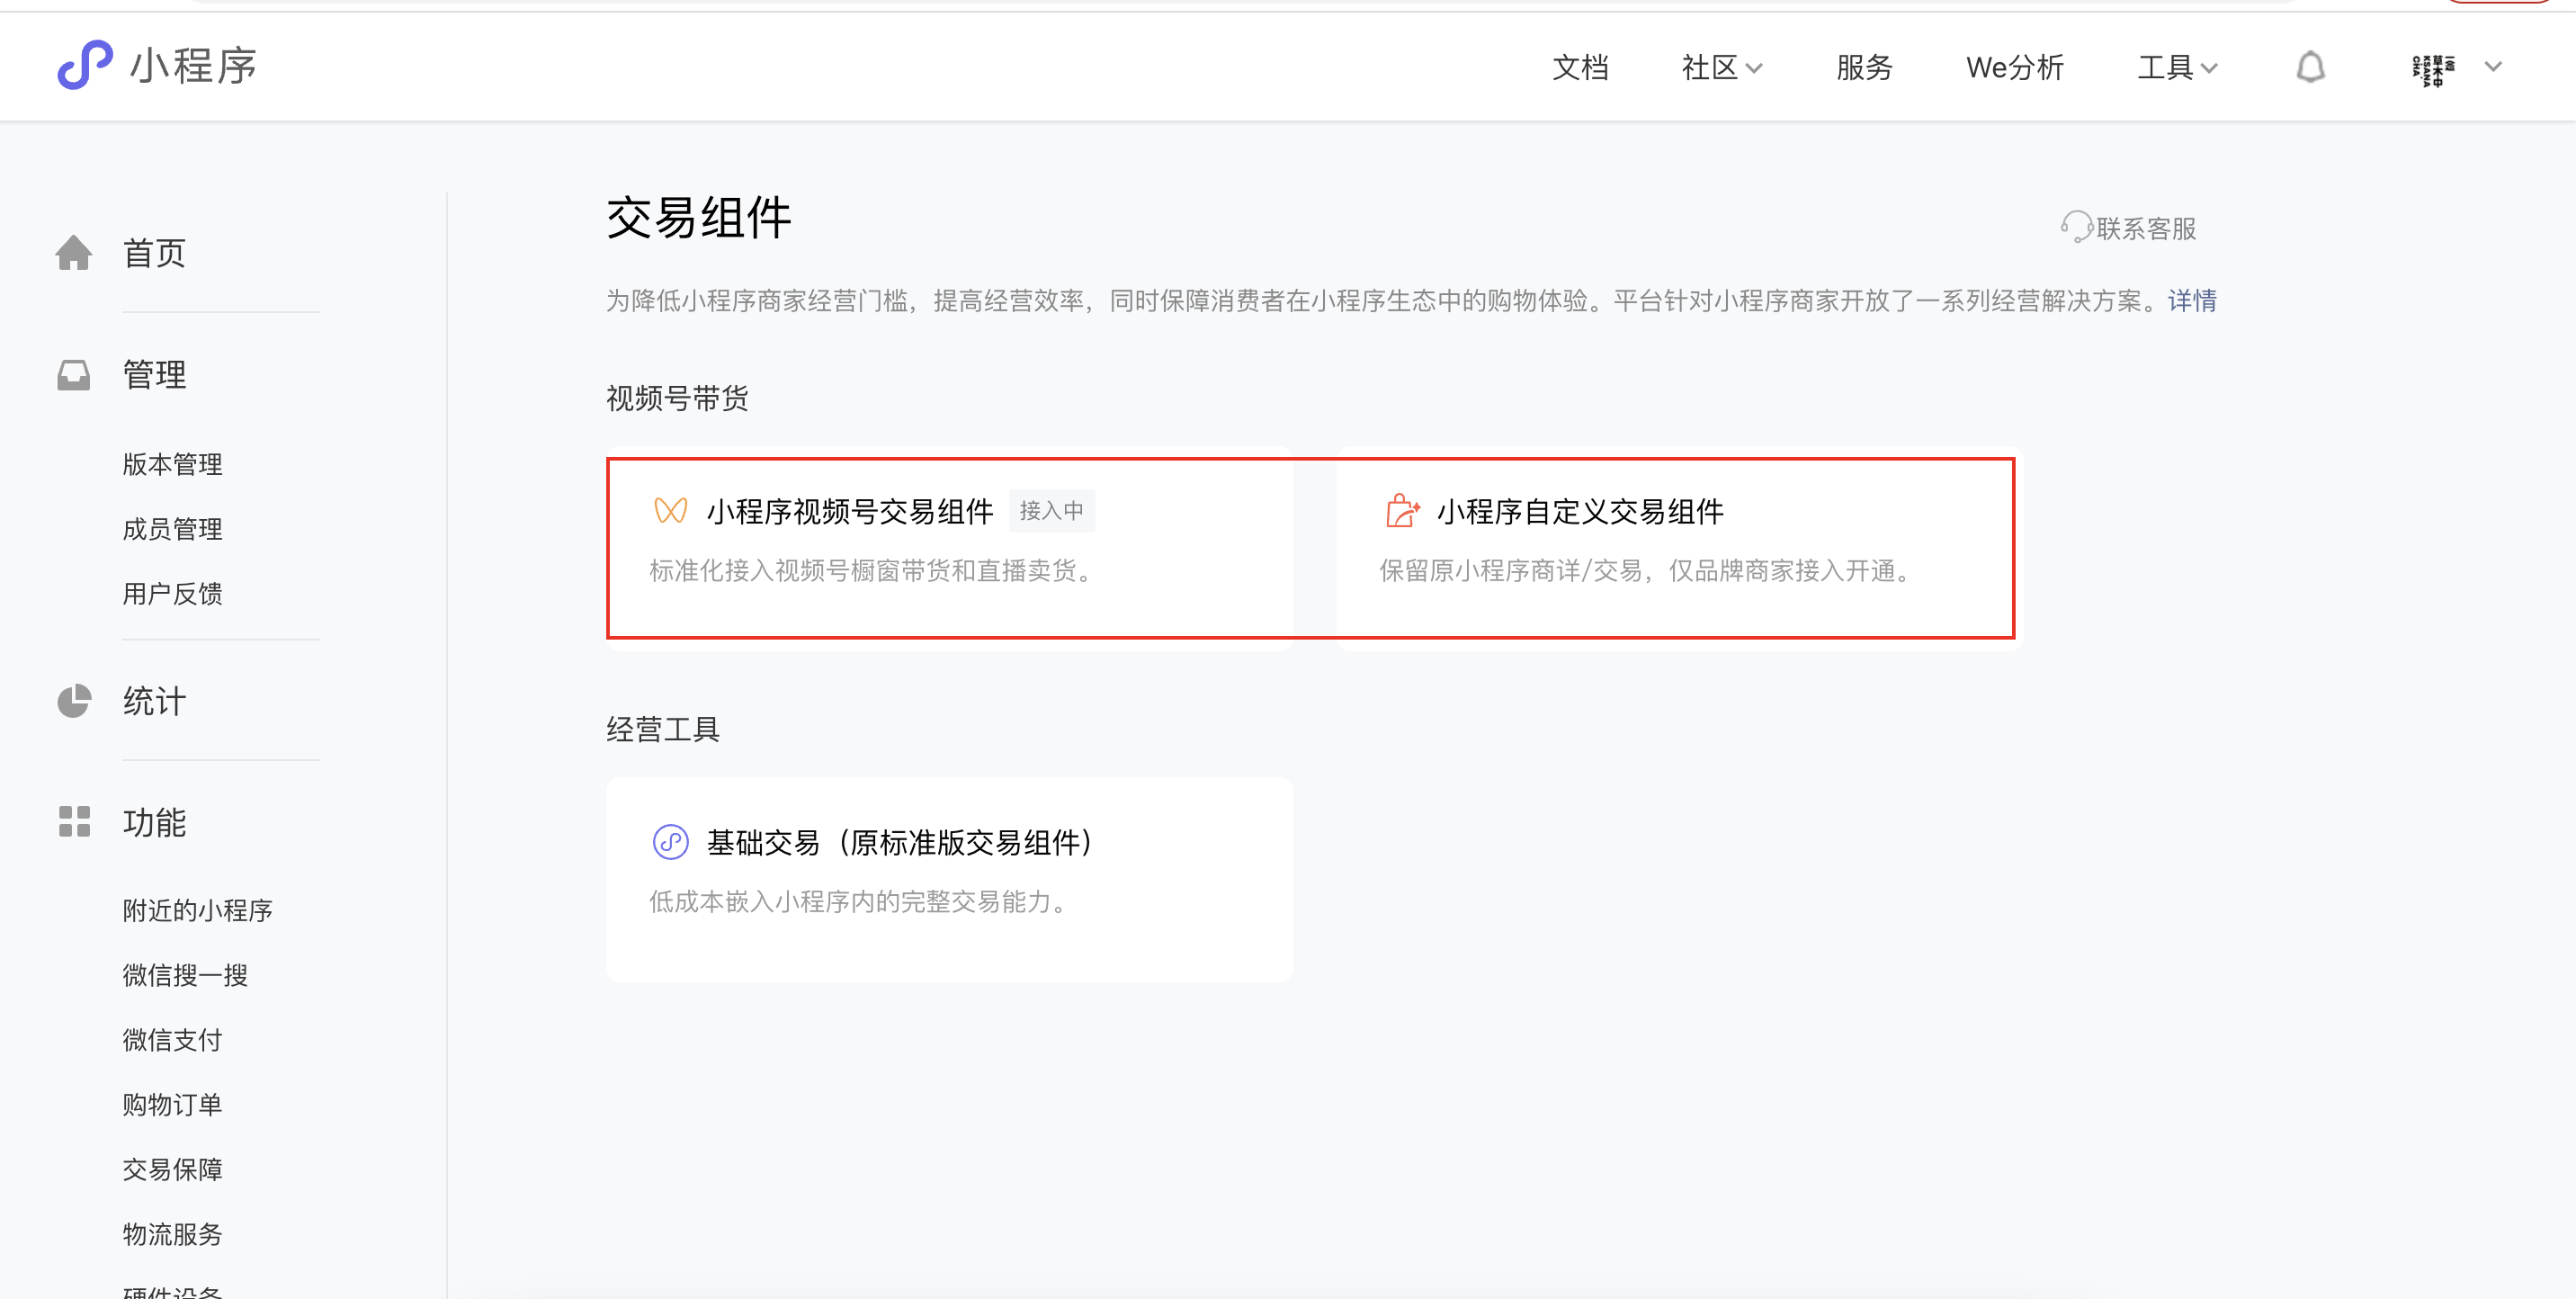Open the account dropdown arrow
This screenshot has height=1299, width=2576.
click(x=2493, y=67)
